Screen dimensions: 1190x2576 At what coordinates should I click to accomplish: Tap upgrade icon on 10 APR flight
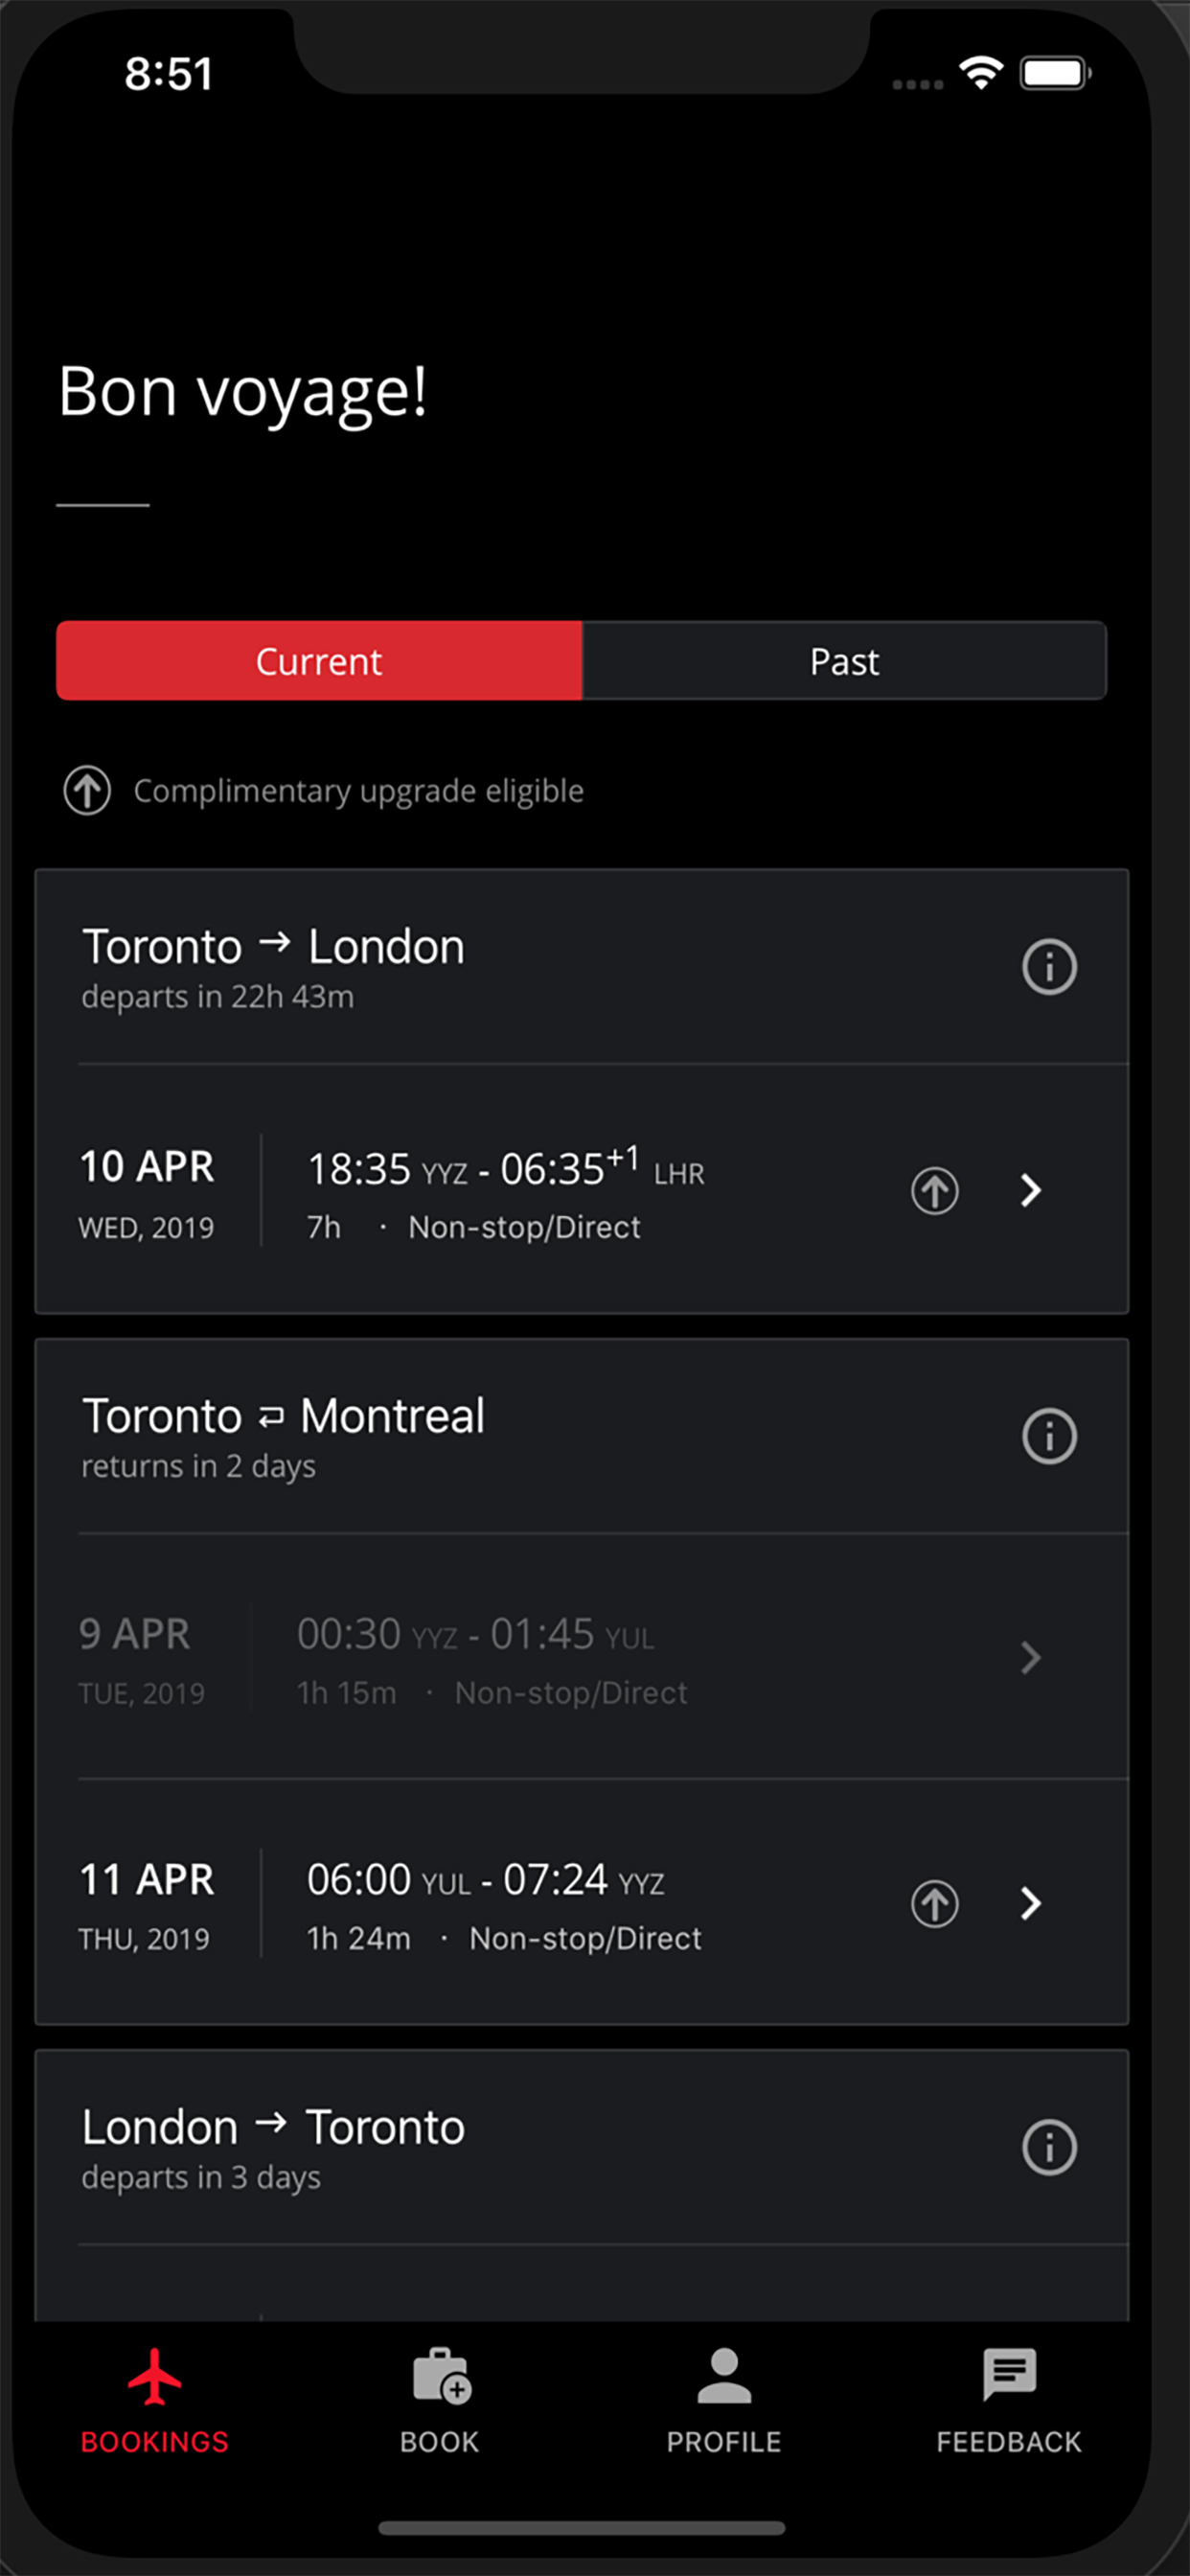click(x=934, y=1191)
